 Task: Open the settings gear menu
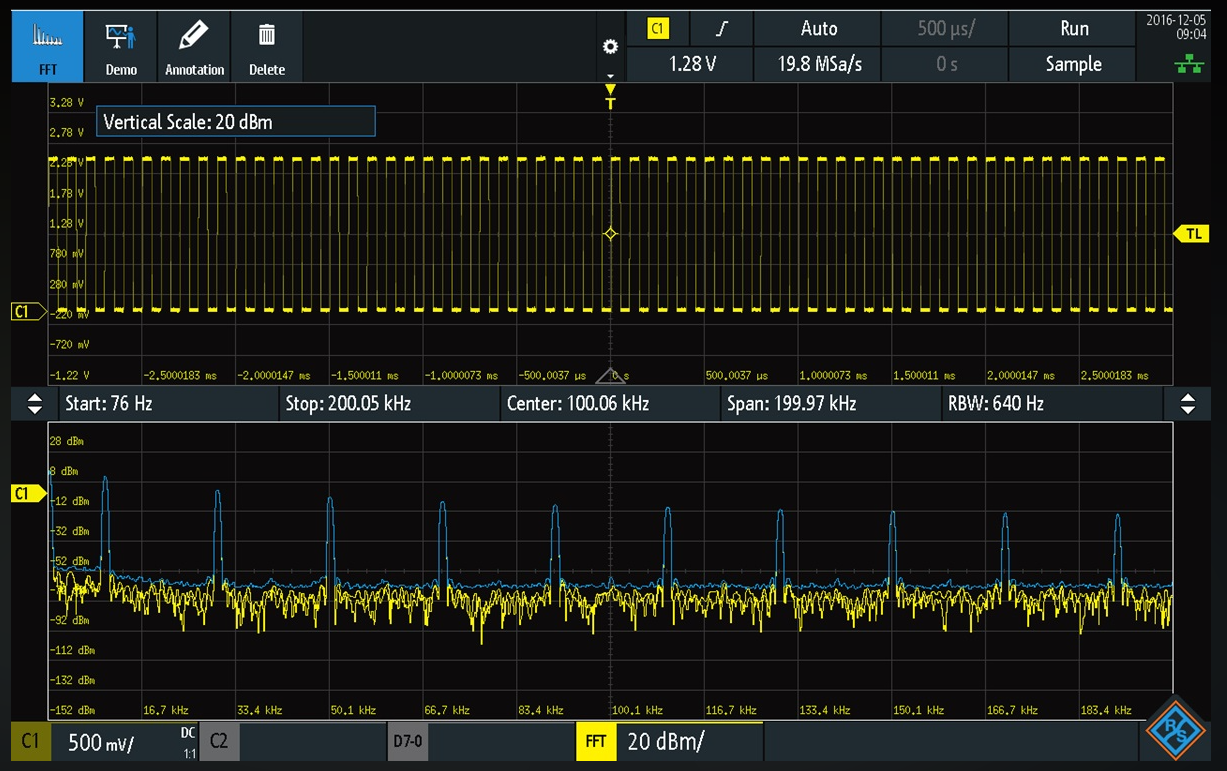(x=610, y=47)
